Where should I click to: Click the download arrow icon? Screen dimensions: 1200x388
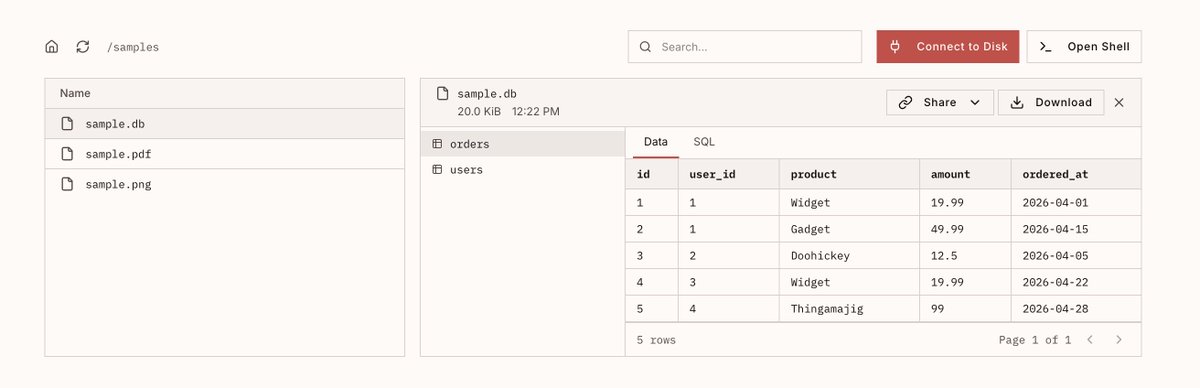coord(1018,102)
